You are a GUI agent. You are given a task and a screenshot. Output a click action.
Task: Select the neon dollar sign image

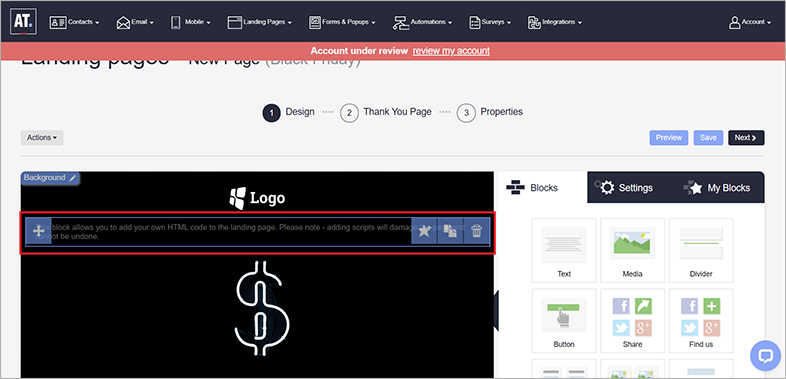(x=261, y=308)
